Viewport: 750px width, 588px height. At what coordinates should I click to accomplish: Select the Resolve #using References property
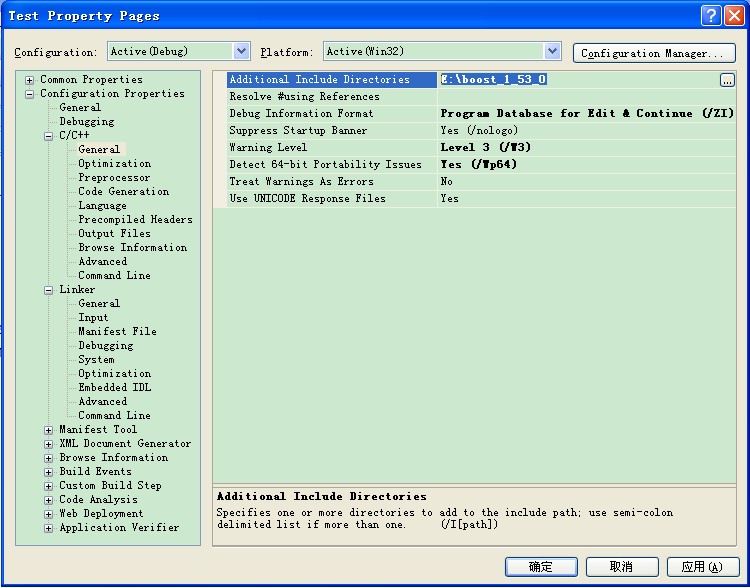(332, 97)
